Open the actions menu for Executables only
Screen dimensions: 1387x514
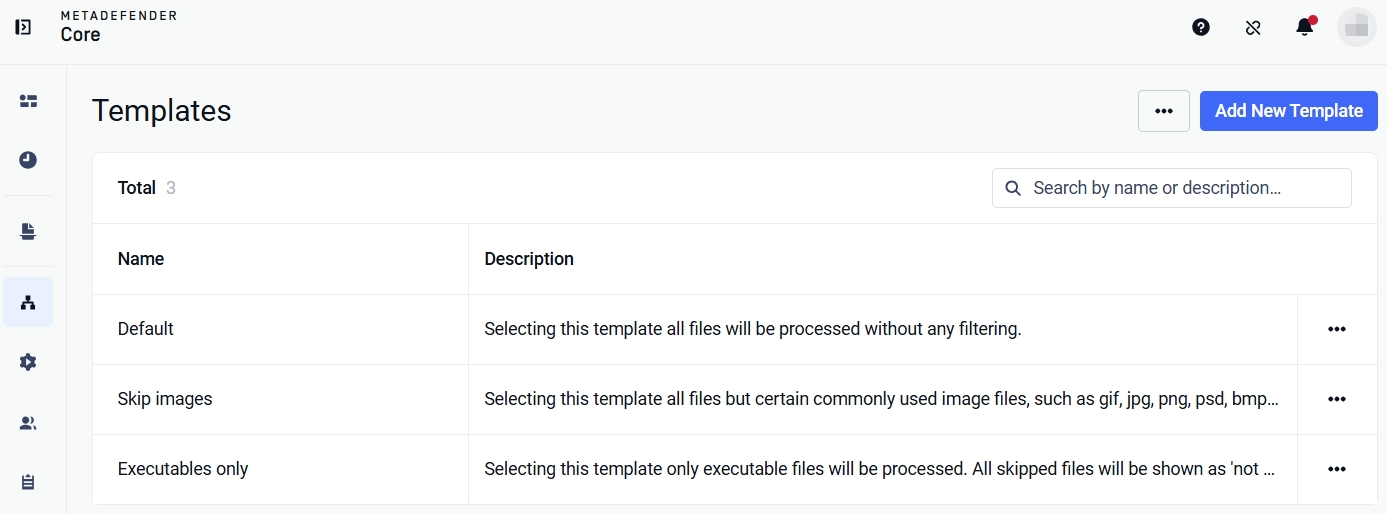[x=1337, y=469]
